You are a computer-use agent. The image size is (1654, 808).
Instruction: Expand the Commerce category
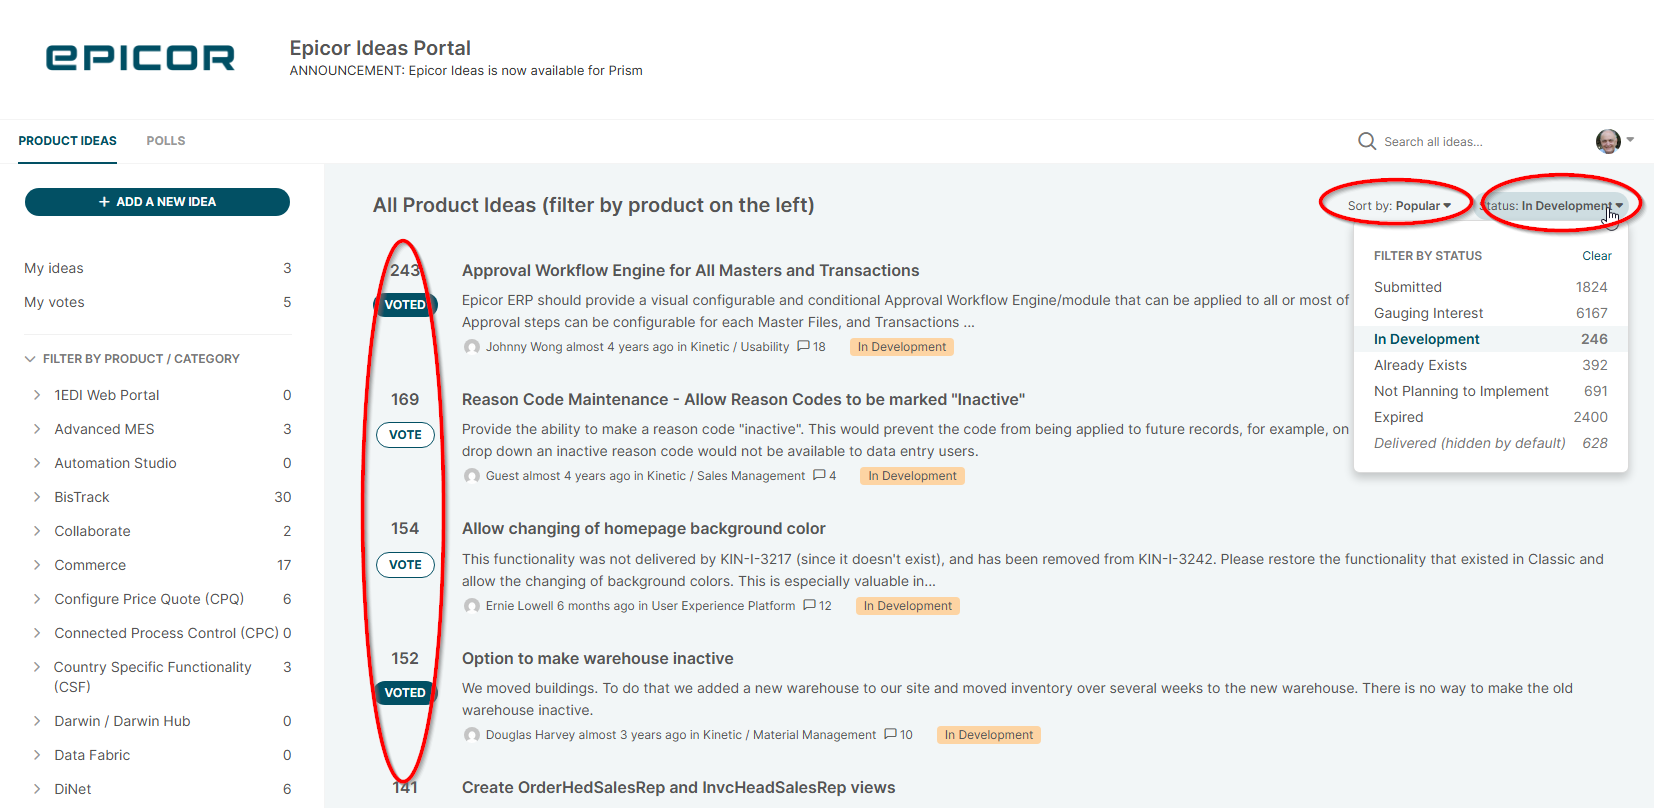[37, 565]
